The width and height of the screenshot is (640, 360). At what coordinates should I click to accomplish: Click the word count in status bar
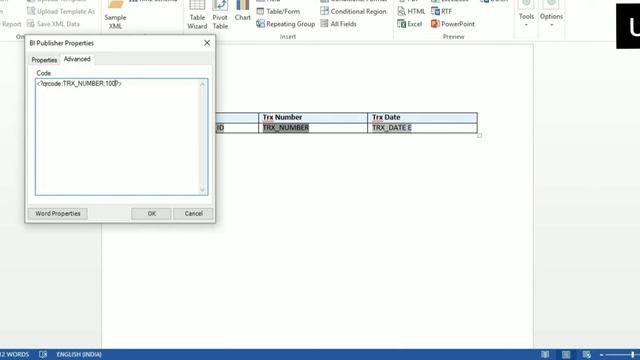click(14, 354)
